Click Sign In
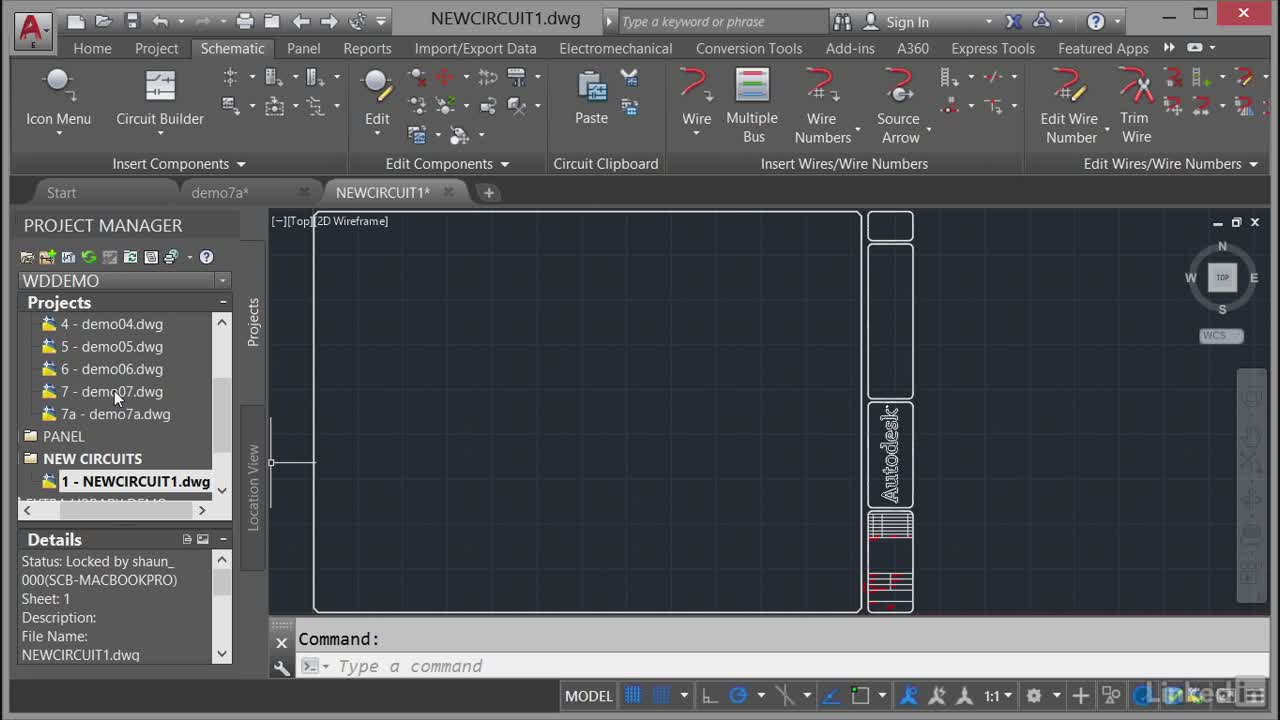1280x720 pixels. point(908,22)
